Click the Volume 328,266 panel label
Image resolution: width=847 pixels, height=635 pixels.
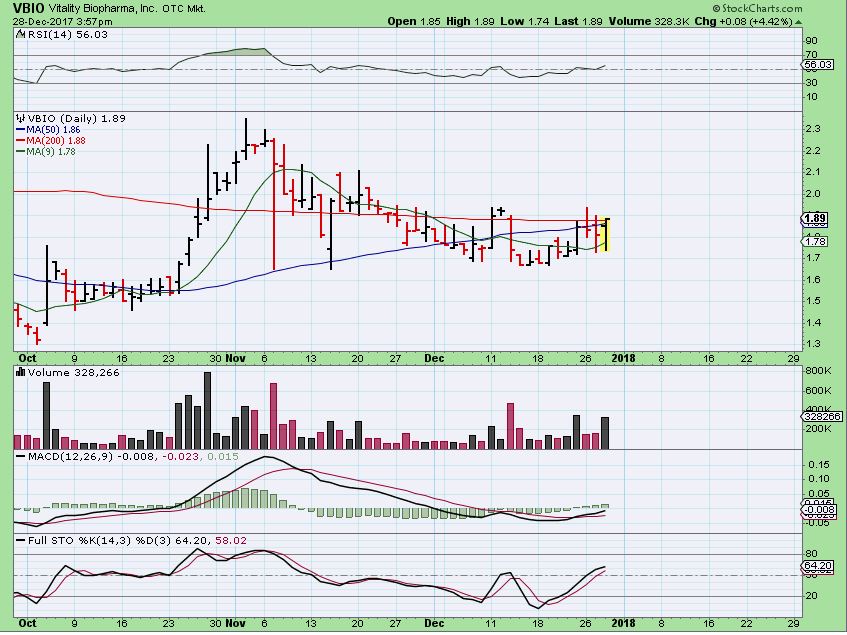[x=73, y=373]
